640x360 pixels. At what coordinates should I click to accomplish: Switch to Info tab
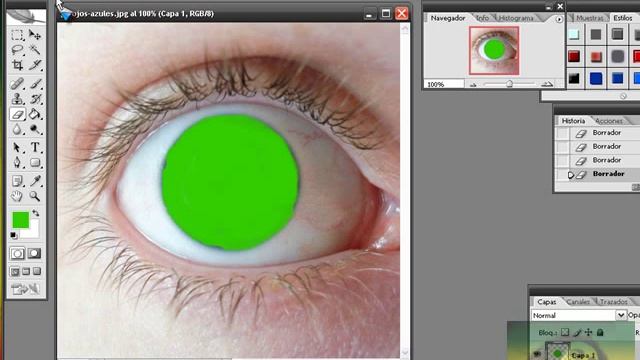482,18
